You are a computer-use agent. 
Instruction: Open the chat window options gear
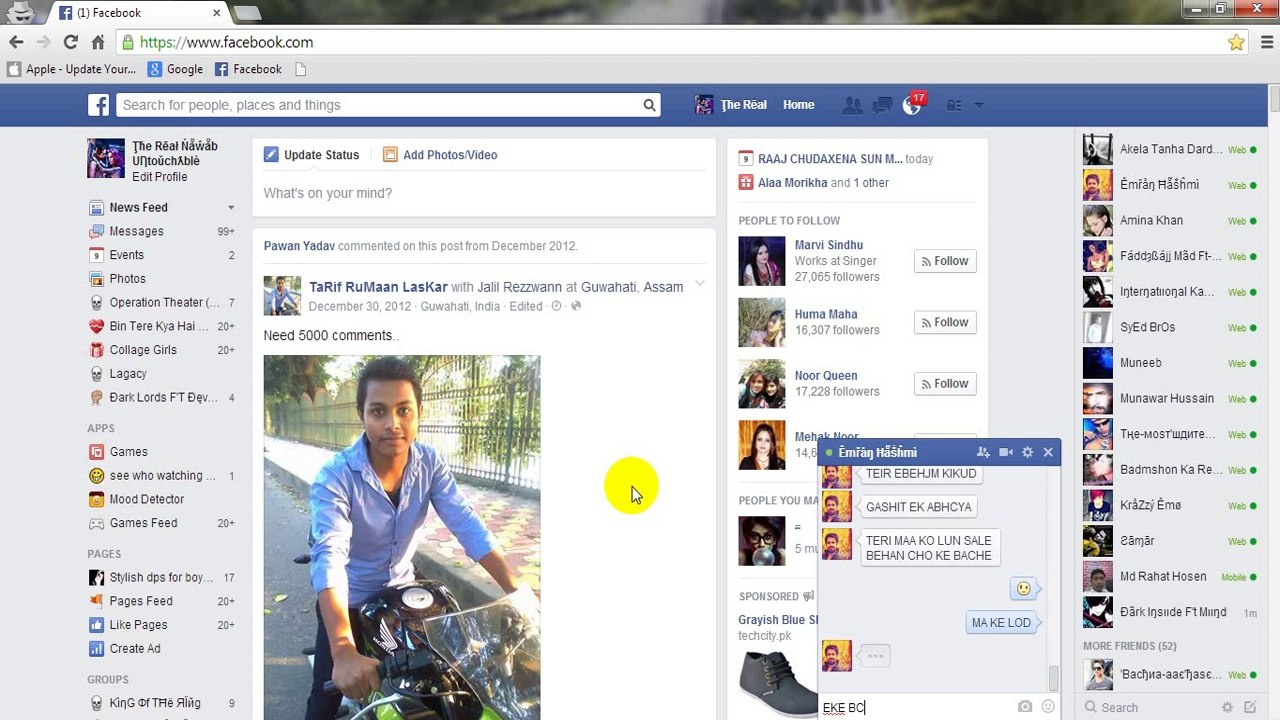(1027, 453)
